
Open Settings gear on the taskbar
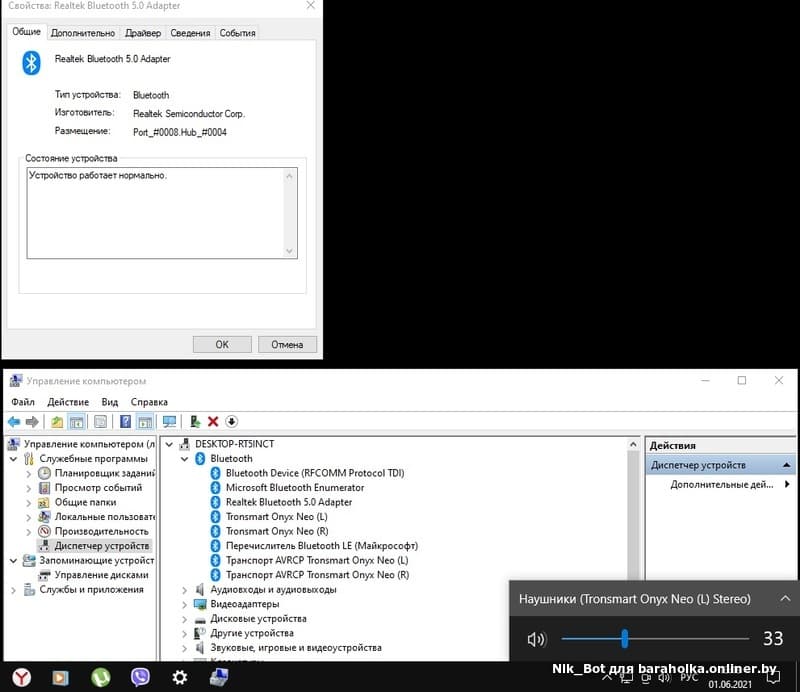(x=180, y=677)
